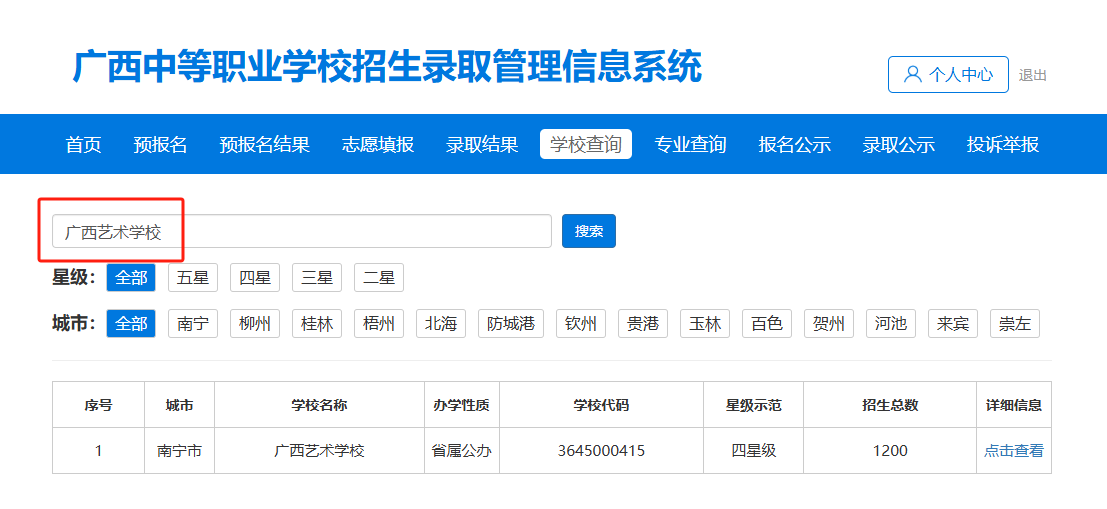
Task: Click the school name search field
Action: pyautogui.click(x=301, y=231)
